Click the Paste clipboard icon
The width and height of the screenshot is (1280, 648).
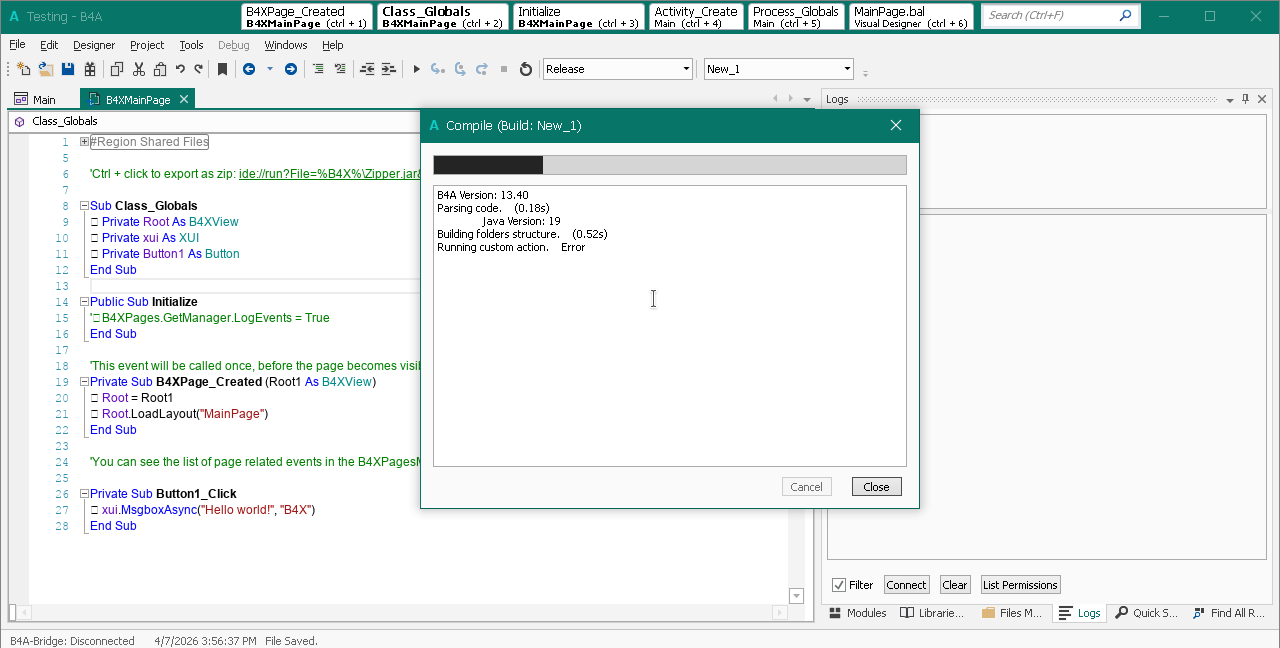160,69
